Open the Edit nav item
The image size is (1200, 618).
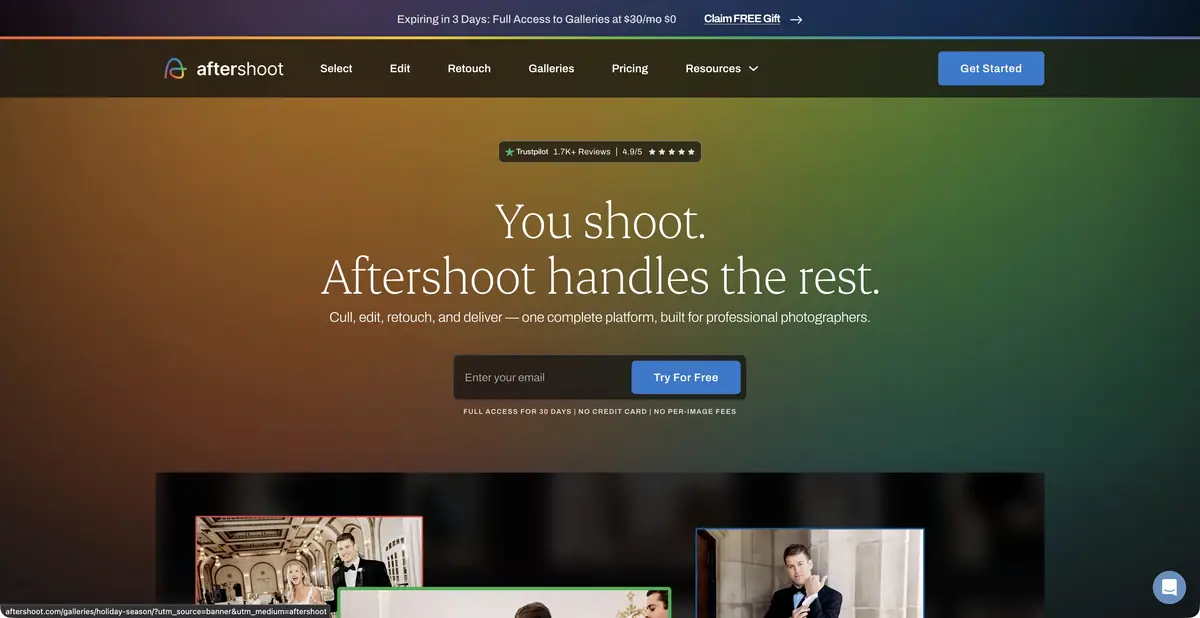[400, 69]
